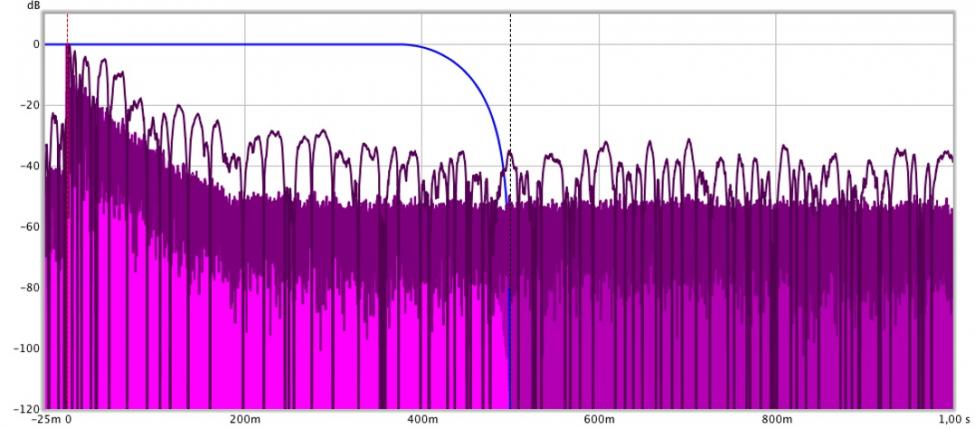Click the -120 dB axis label

click(x=26, y=409)
